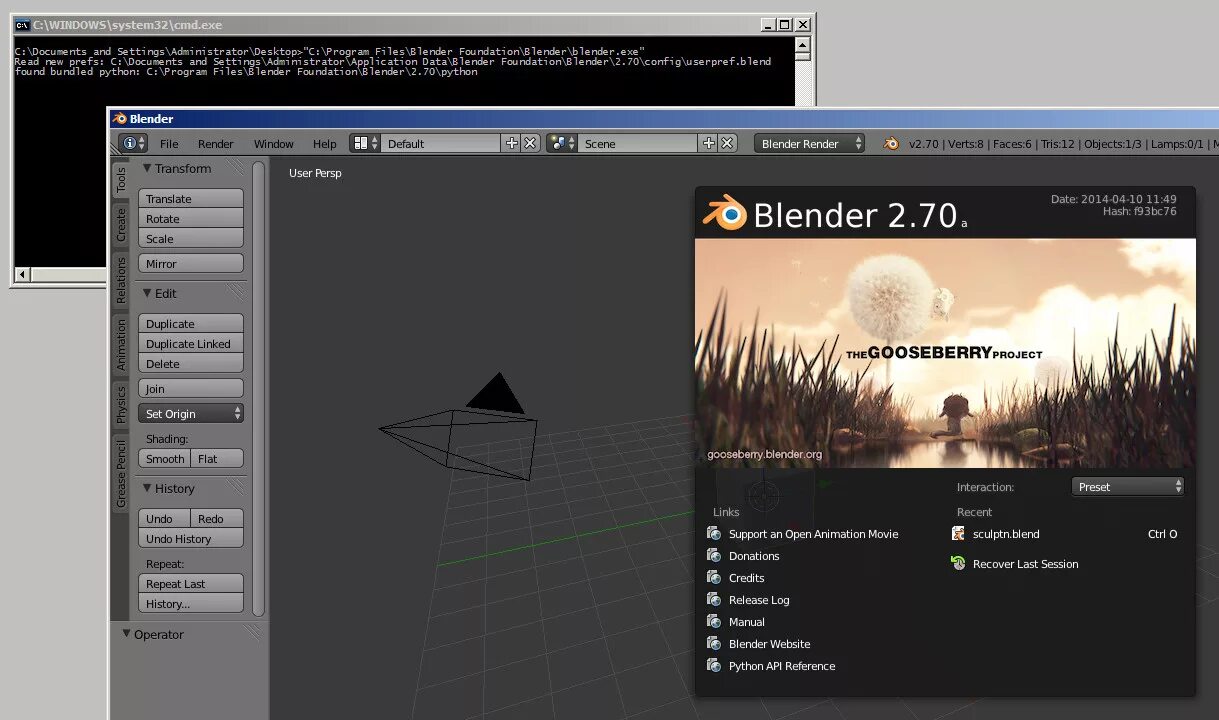Image resolution: width=1219 pixels, height=720 pixels.
Task: Click the icon next to Manual
Action: [x=714, y=621]
